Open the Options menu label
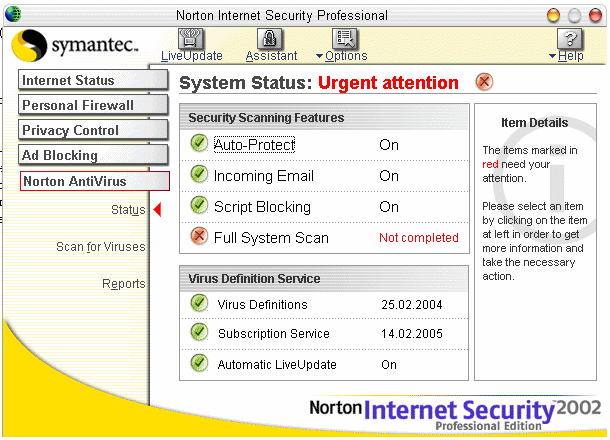610x440 pixels. [346, 56]
